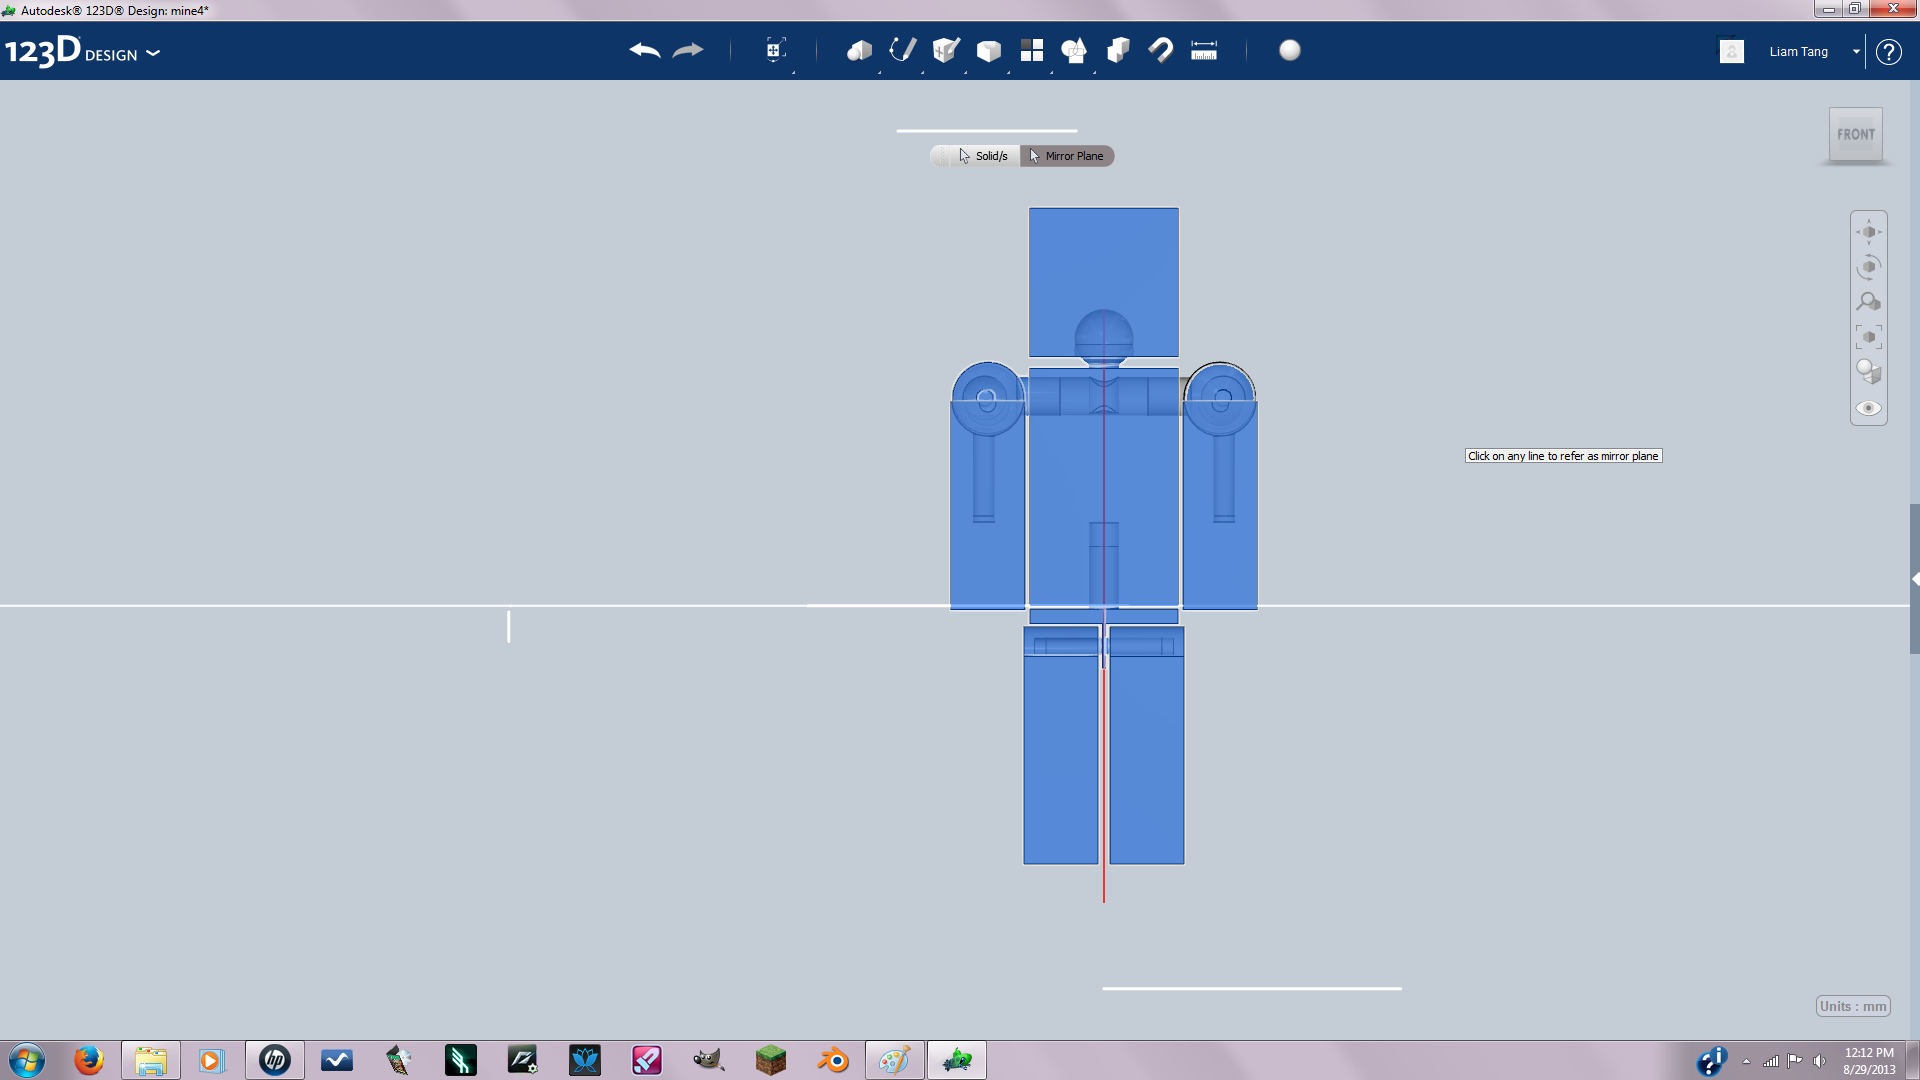
Task: Open the Construct tool
Action: [x=946, y=50]
